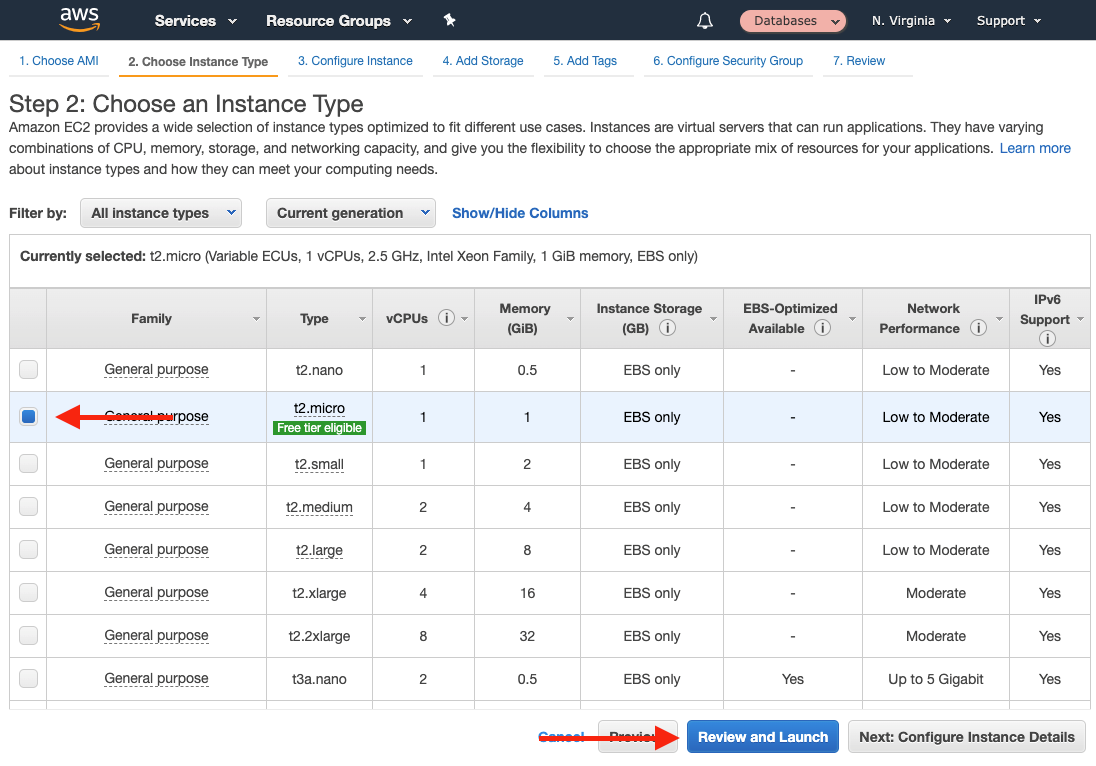Click the IPv6 Support info icon
1096x766 pixels.
tap(1048, 338)
